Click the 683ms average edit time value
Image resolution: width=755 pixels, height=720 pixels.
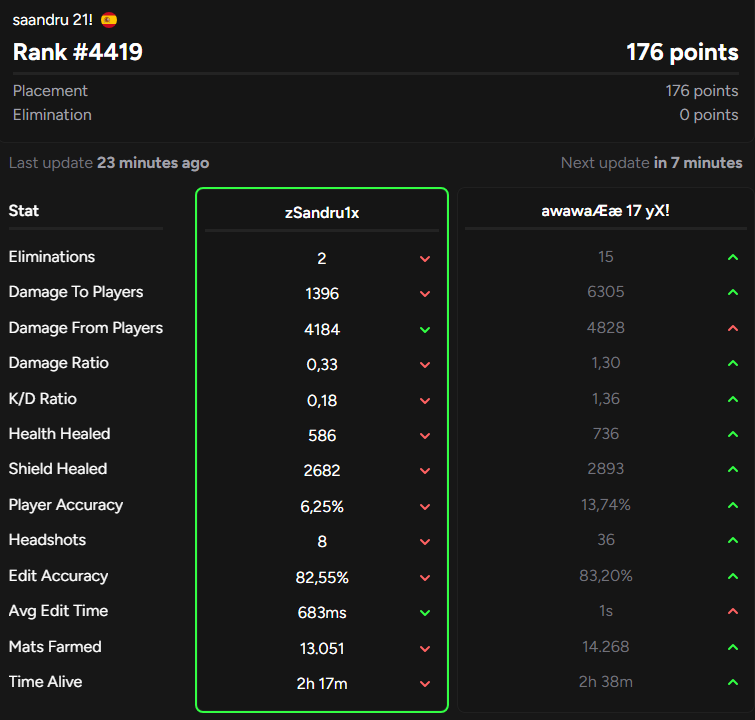coord(322,613)
